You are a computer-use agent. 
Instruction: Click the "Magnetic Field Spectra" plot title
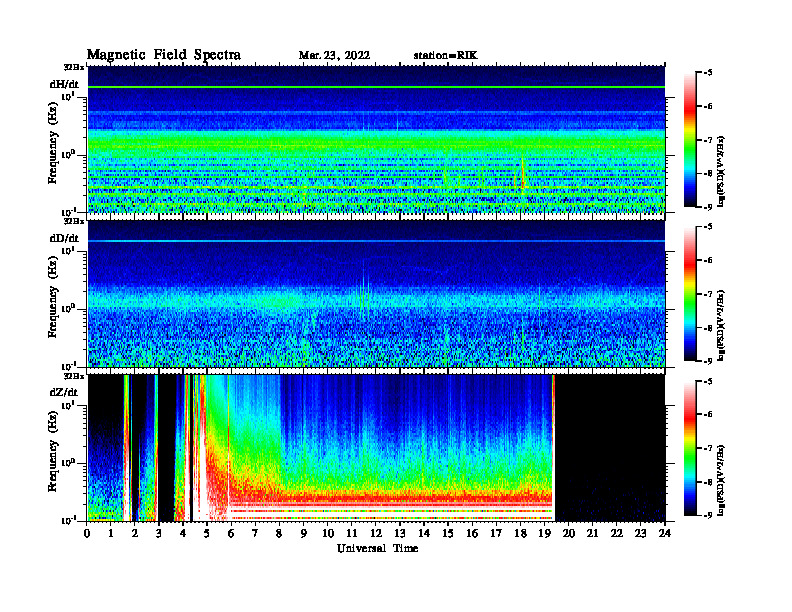point(164,55)
